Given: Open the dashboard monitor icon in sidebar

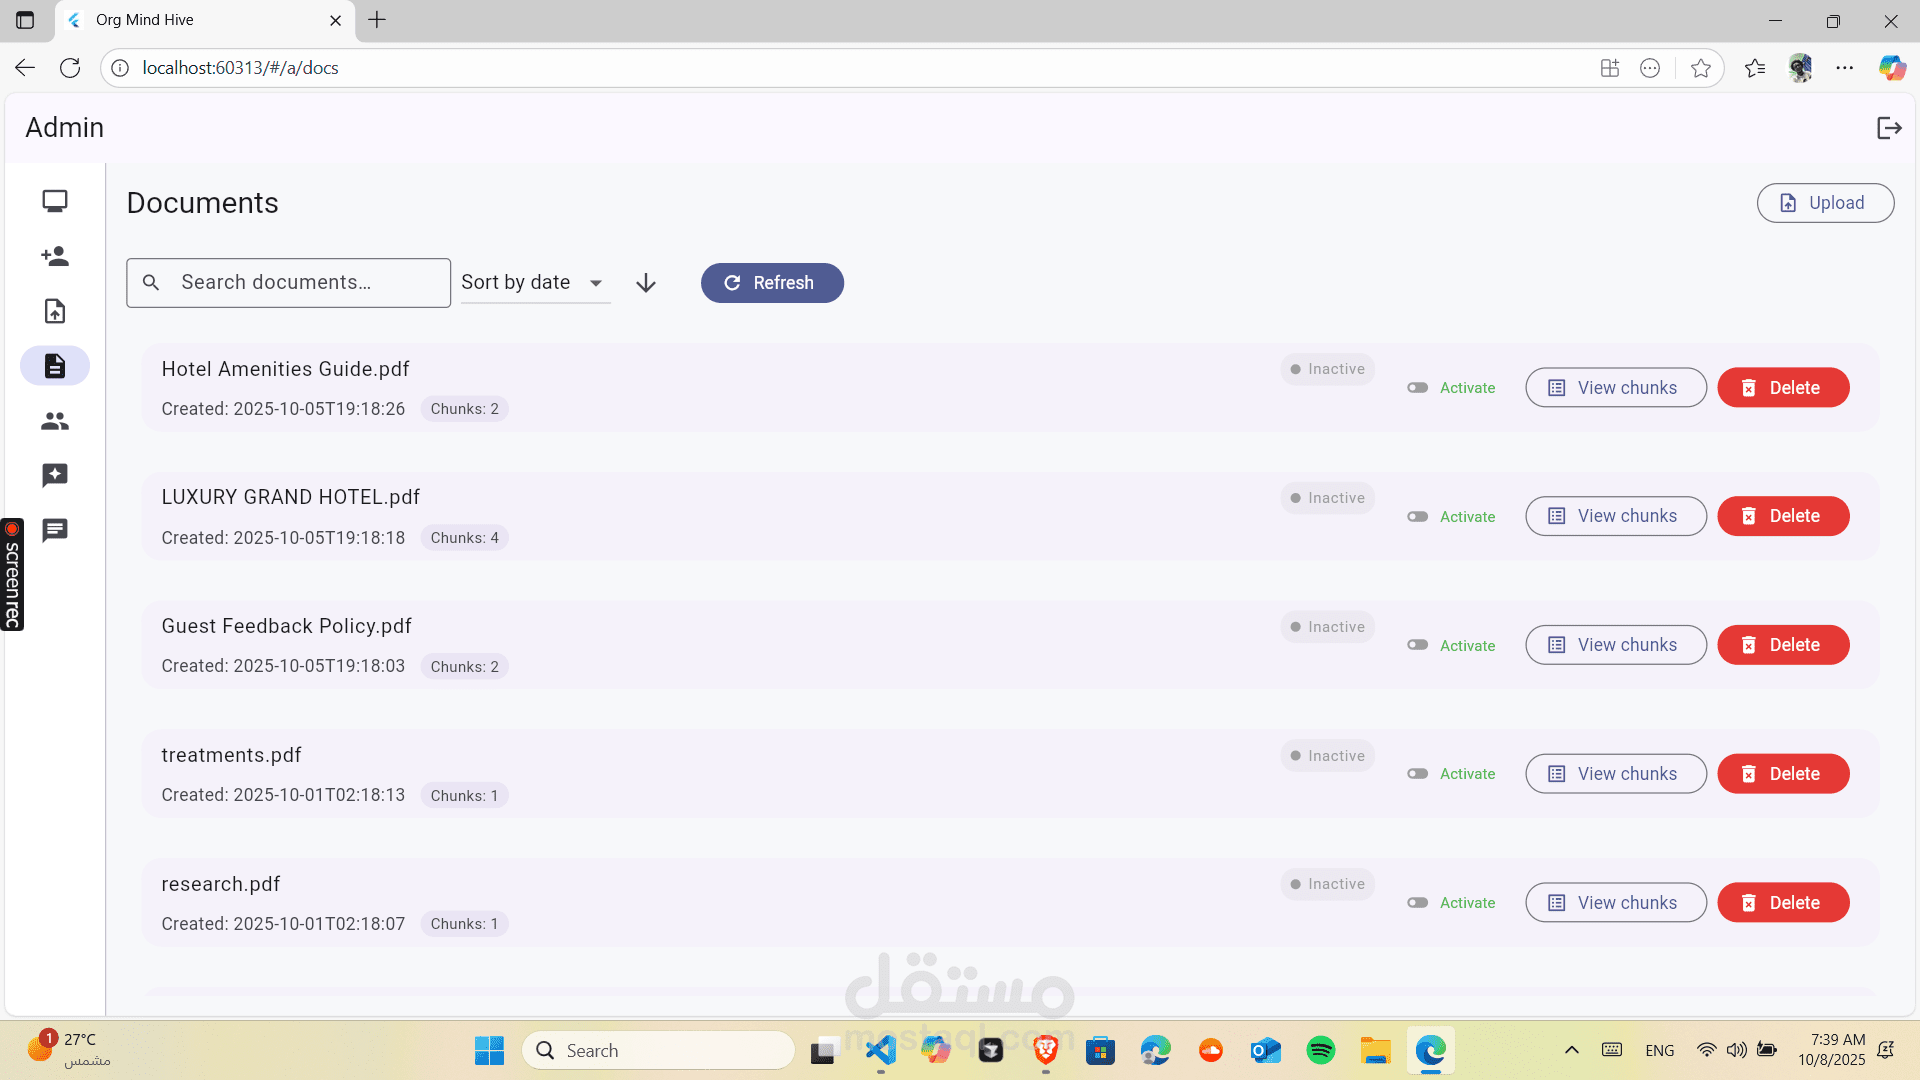Looking at the screenshot, I should click(x=55, y=201).
